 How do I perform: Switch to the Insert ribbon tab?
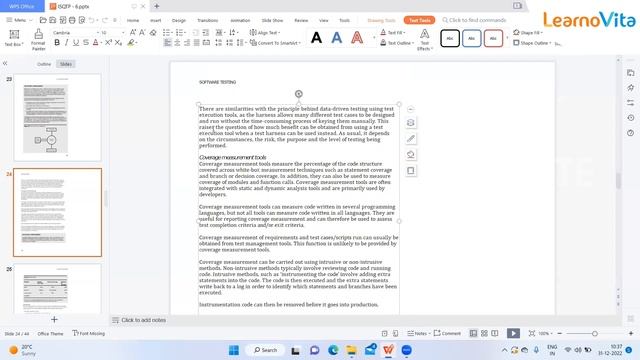[x=156, y=20]
